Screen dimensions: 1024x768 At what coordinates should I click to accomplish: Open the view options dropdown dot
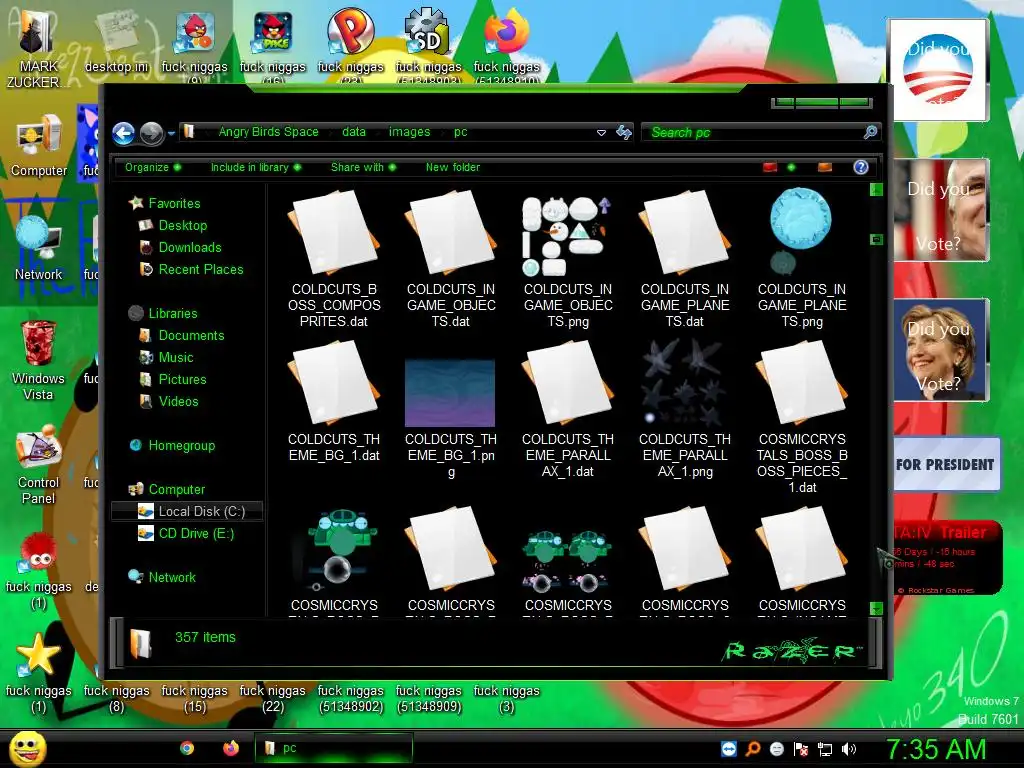[792, 167]
